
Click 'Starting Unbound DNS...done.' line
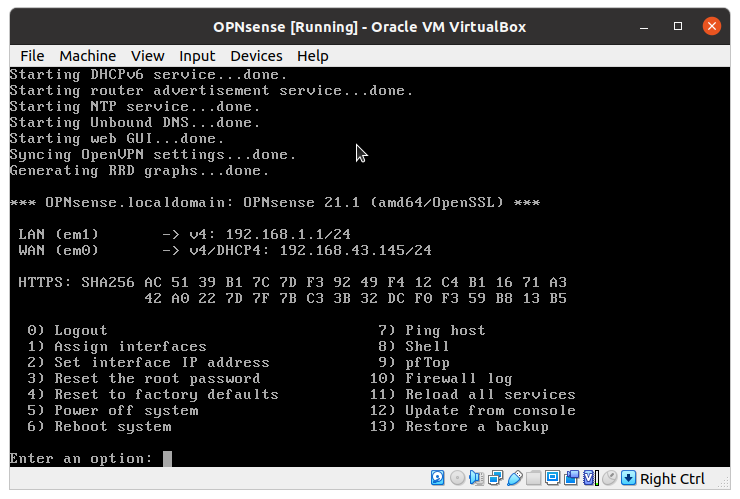[135, 123]
